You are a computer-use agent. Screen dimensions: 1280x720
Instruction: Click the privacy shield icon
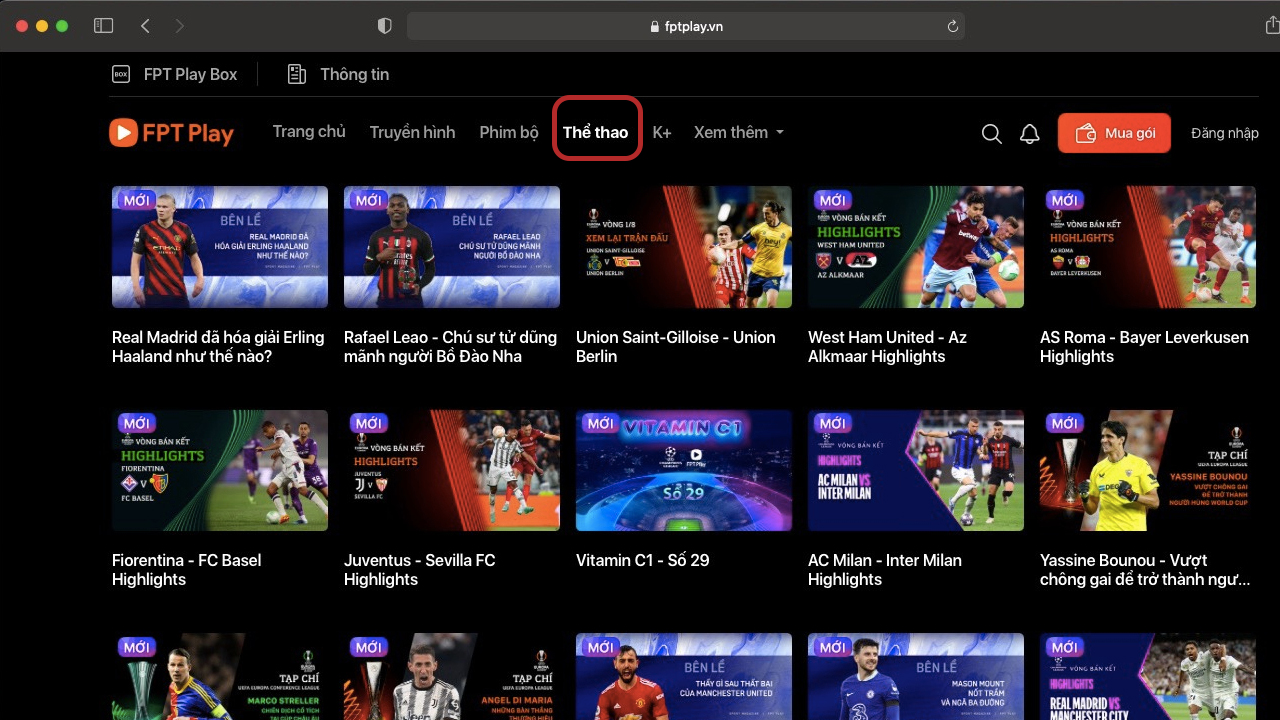pos(384,26)
